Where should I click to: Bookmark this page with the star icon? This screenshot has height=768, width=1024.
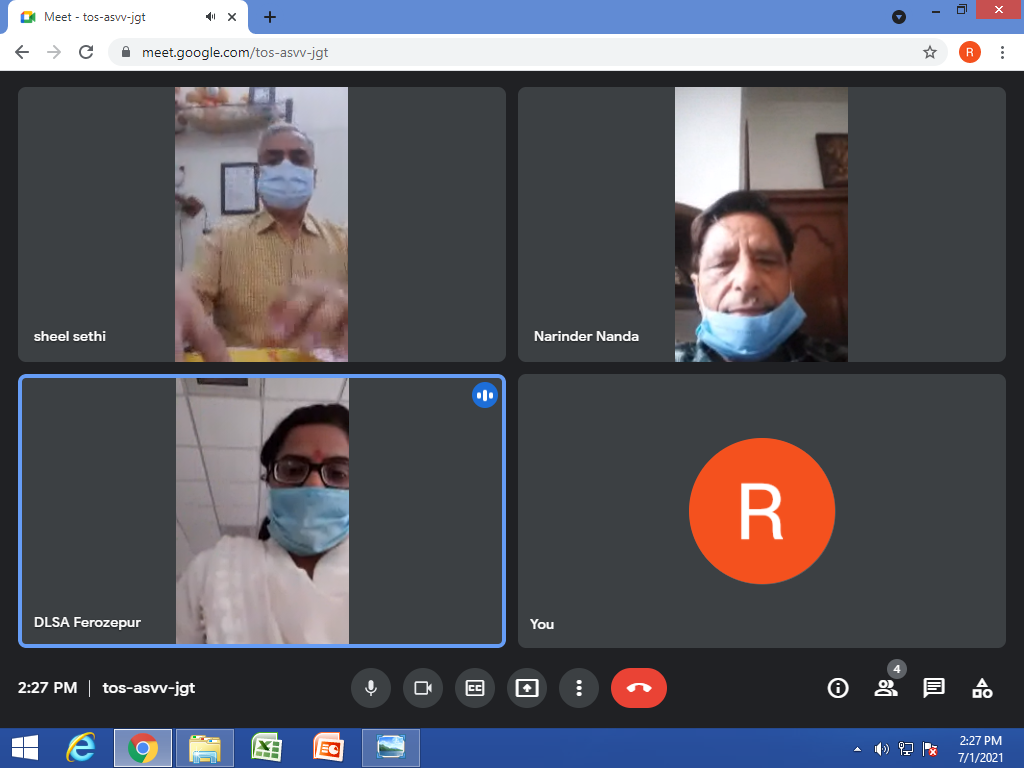(930, 52)
